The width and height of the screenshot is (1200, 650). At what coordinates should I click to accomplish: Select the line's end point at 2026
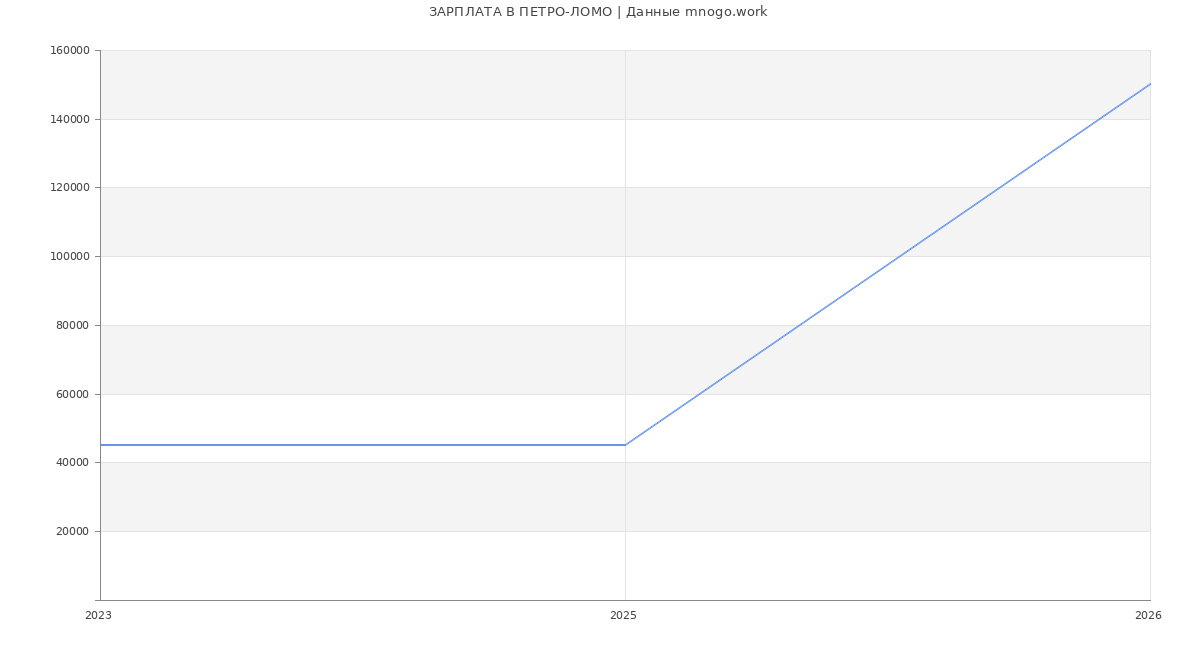[x=1150, y=84]
